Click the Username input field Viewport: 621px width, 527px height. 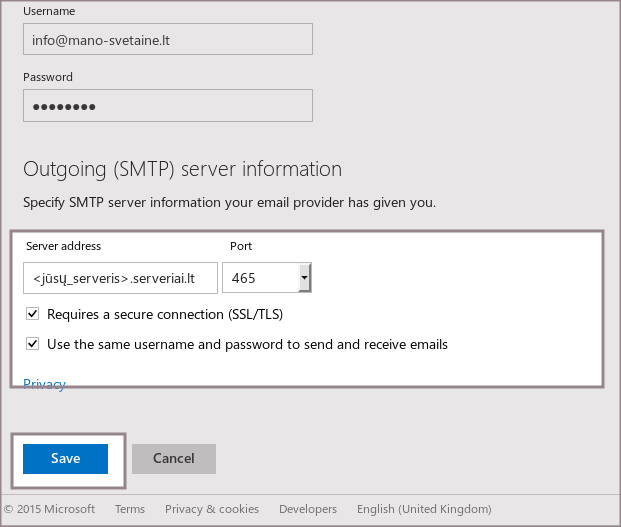[167, 39]
